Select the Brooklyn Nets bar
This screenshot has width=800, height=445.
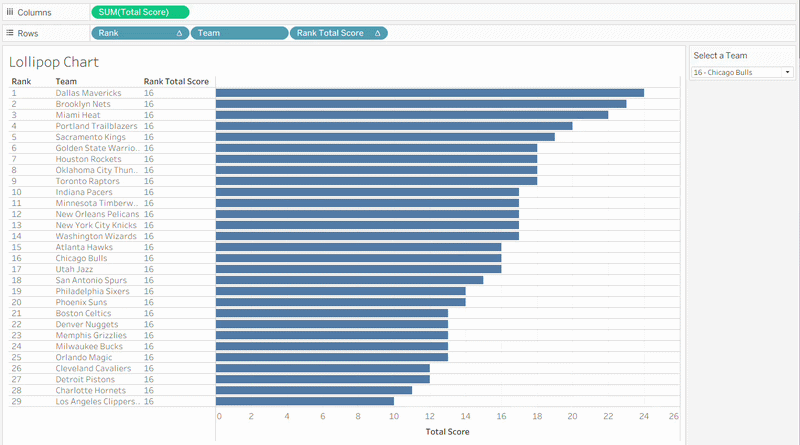[421, 104]
